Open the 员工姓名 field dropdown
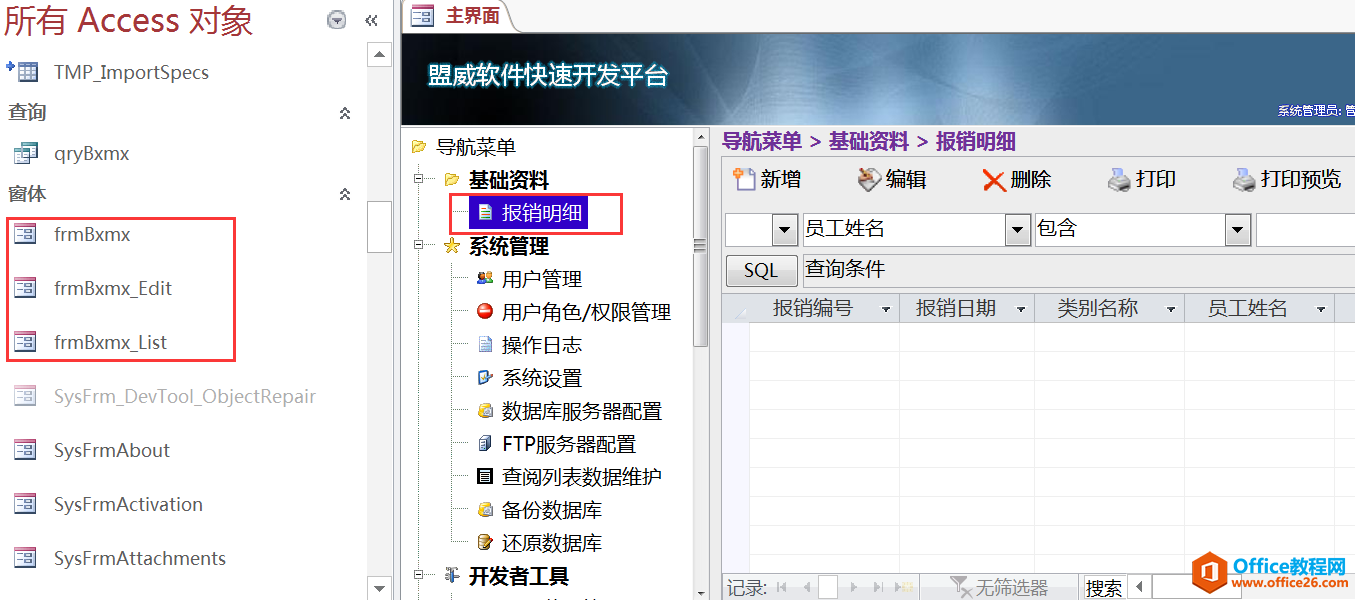 (1018, 230)
